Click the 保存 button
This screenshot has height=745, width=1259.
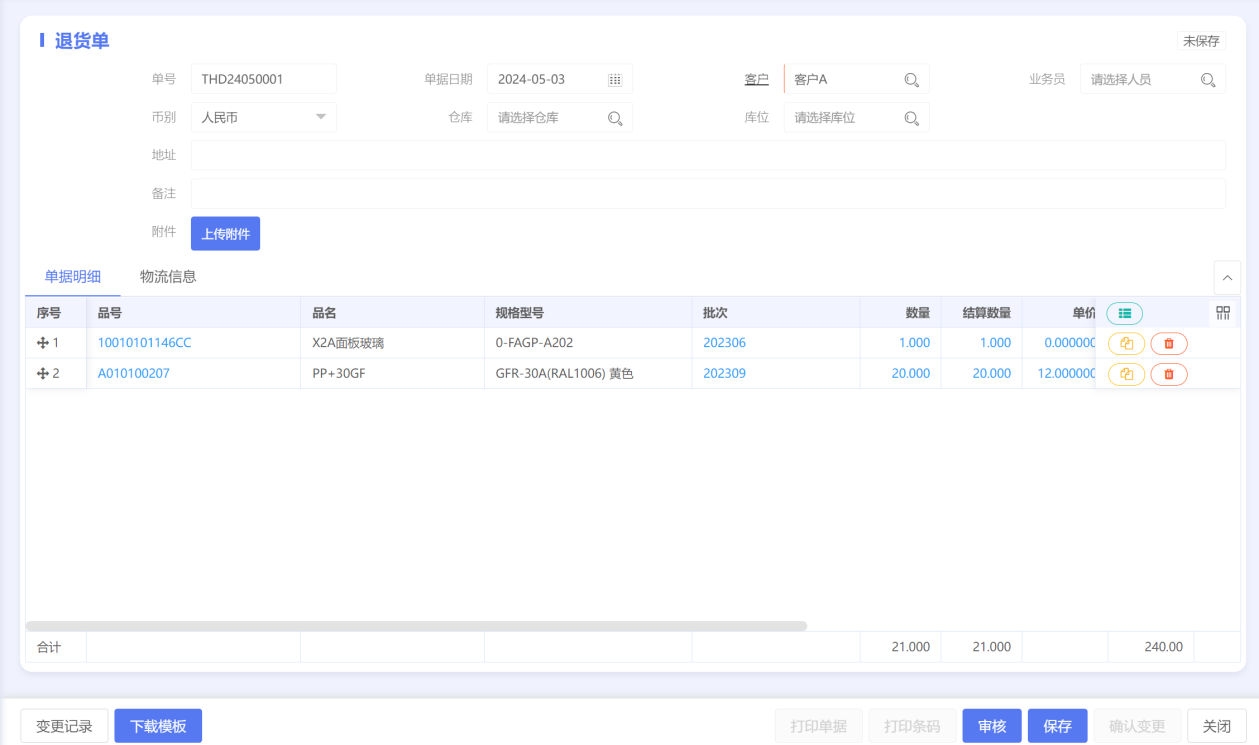(1057, 726)
